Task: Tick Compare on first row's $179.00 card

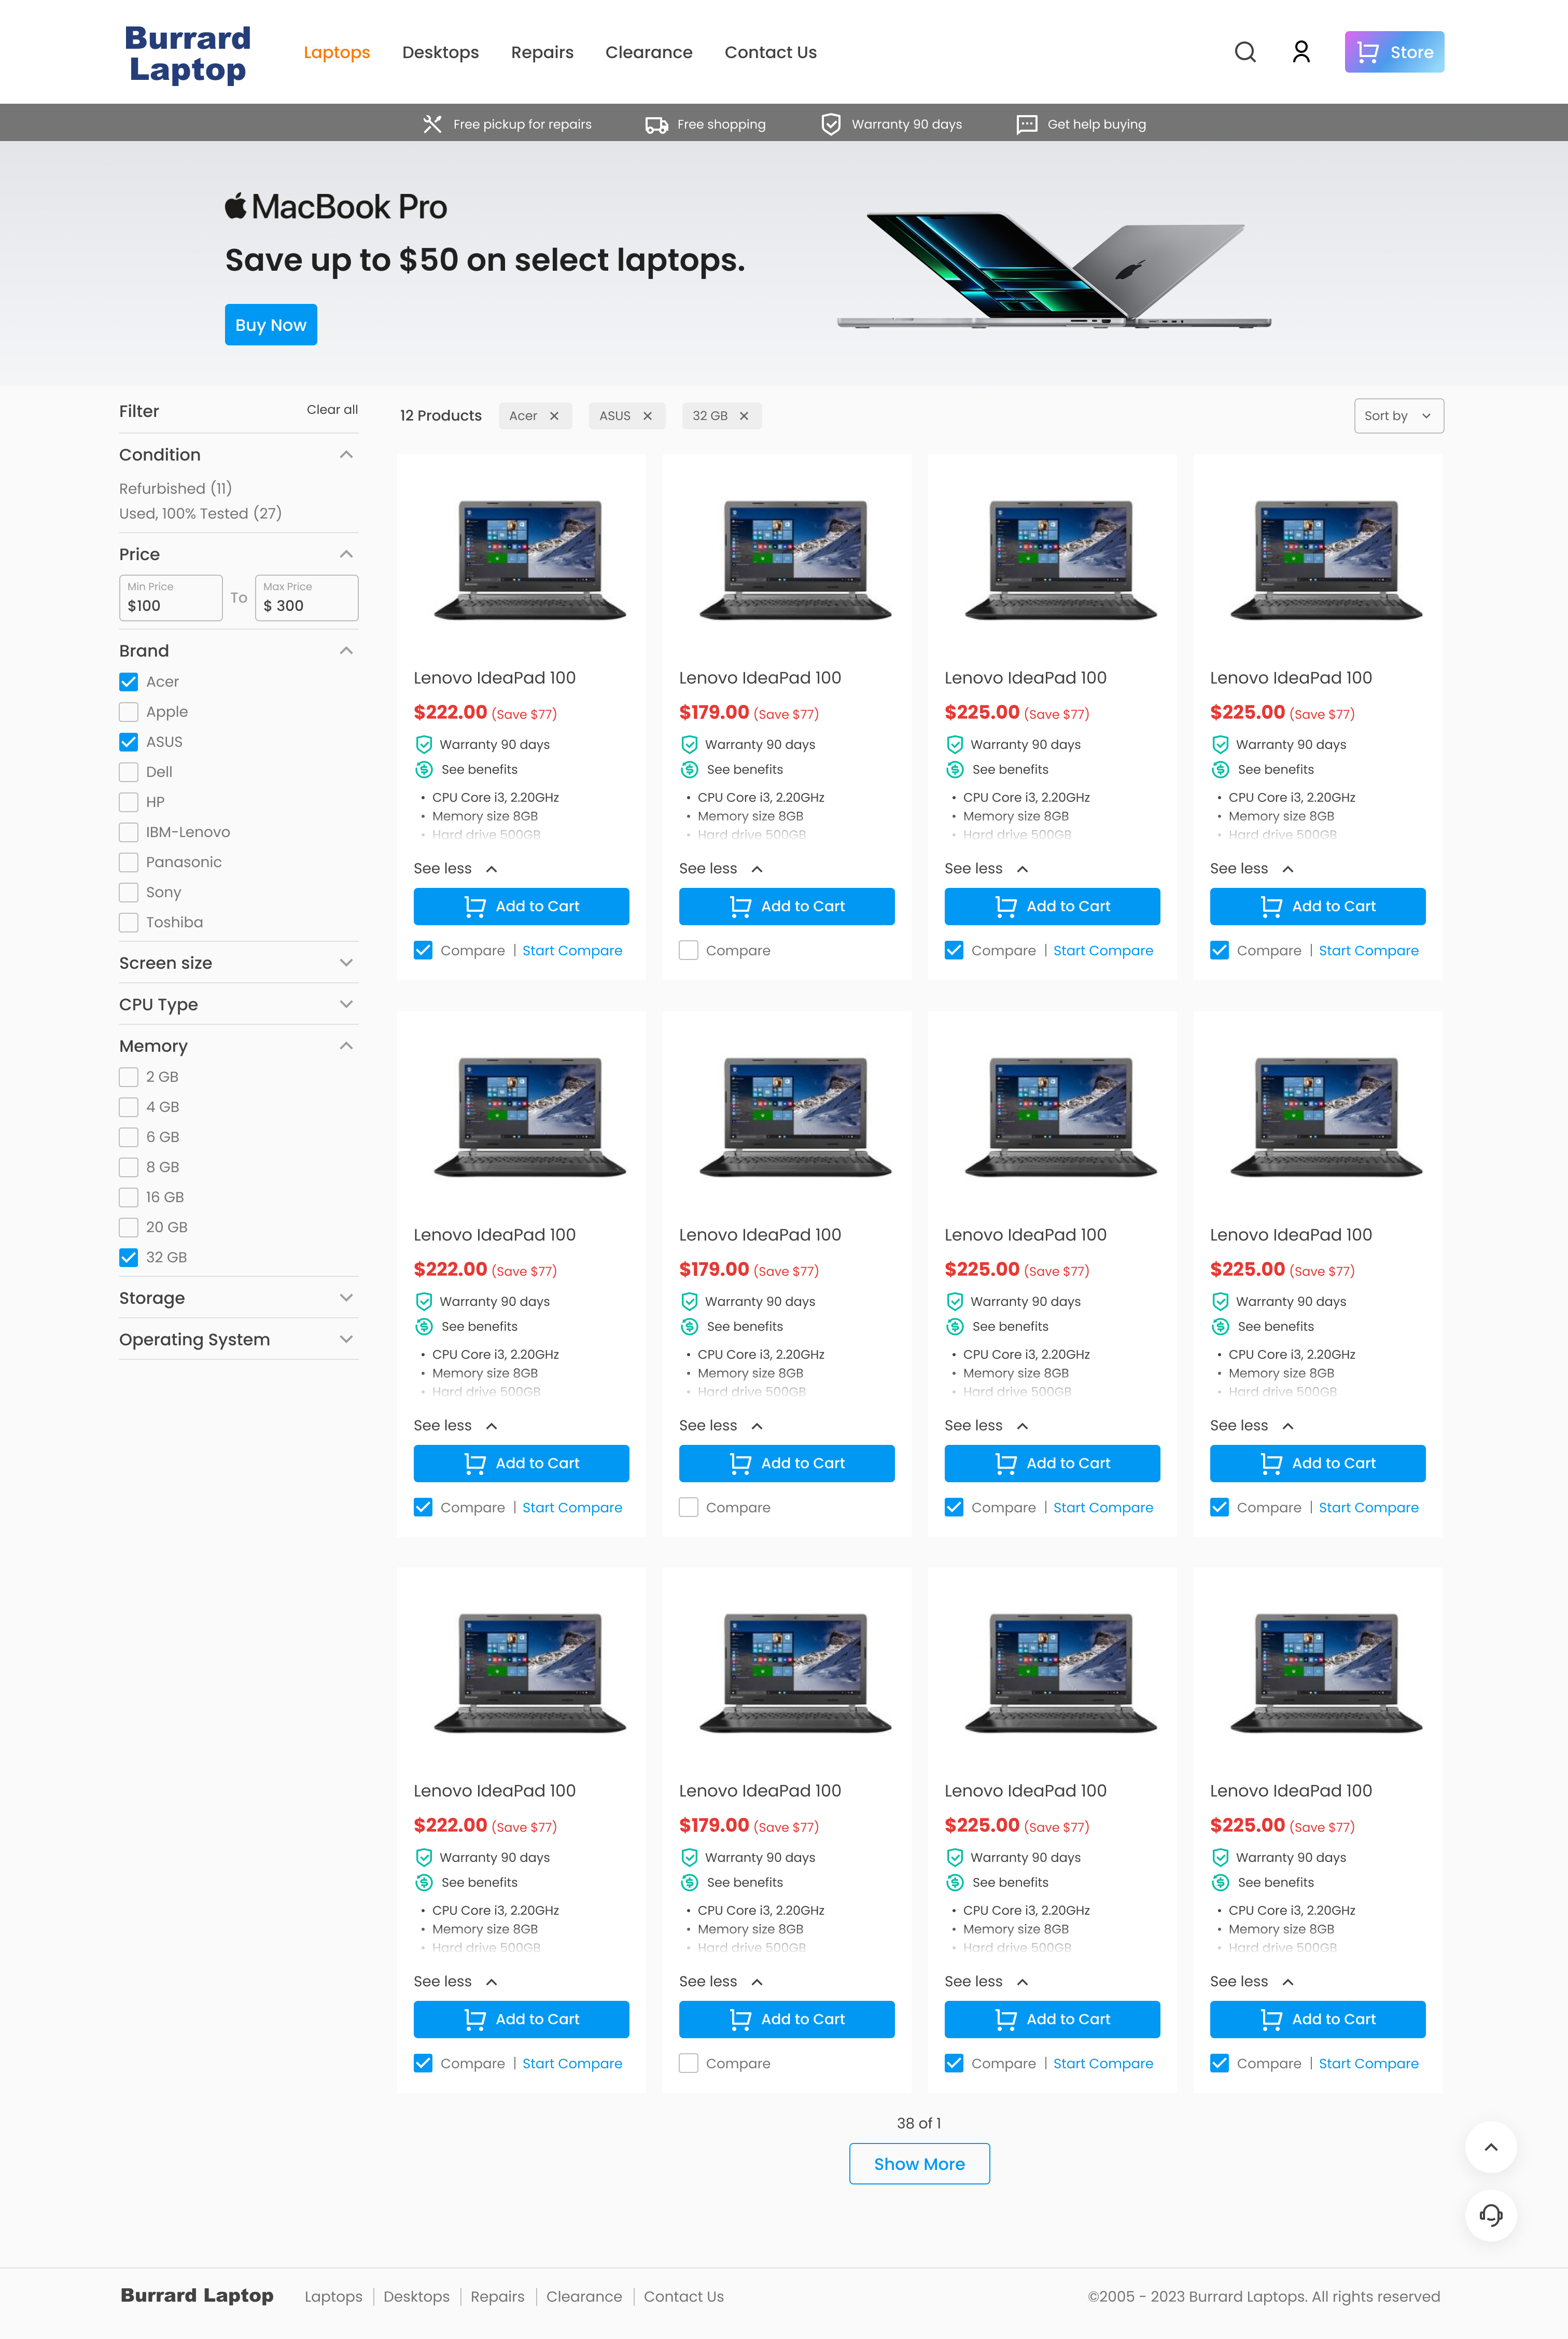Action: pos(688,950)
